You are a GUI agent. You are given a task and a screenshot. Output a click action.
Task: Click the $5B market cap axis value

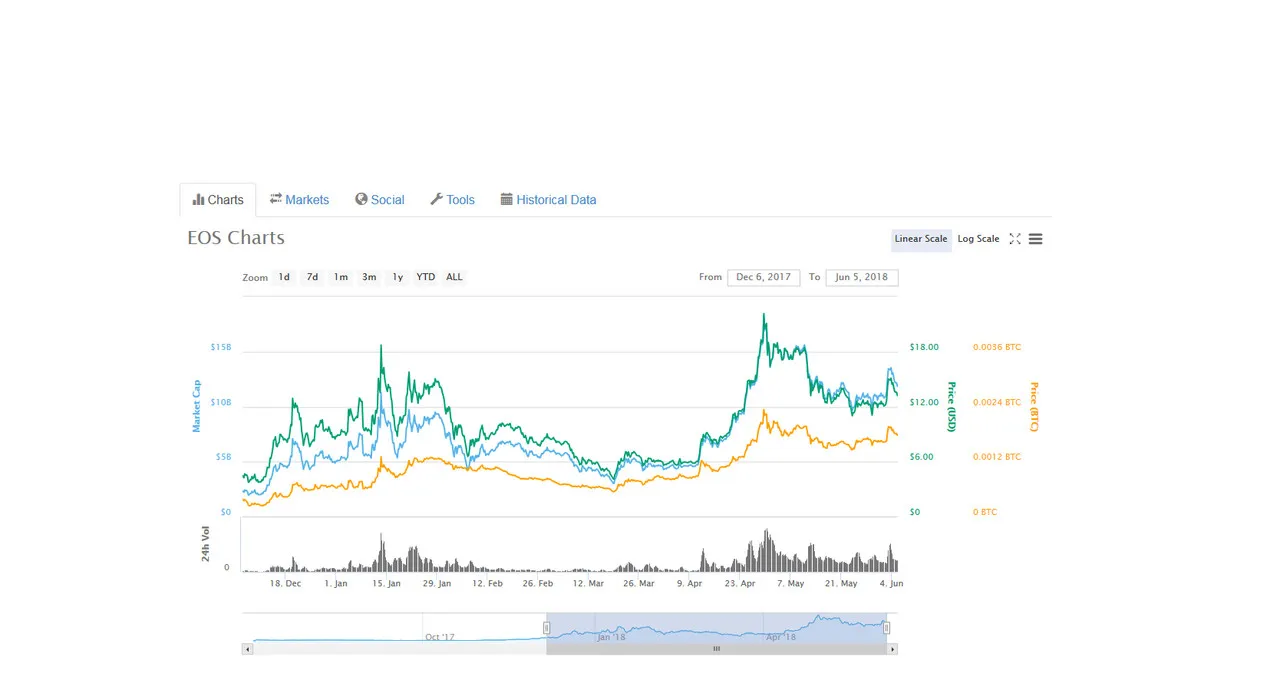[x=223, y=457]
